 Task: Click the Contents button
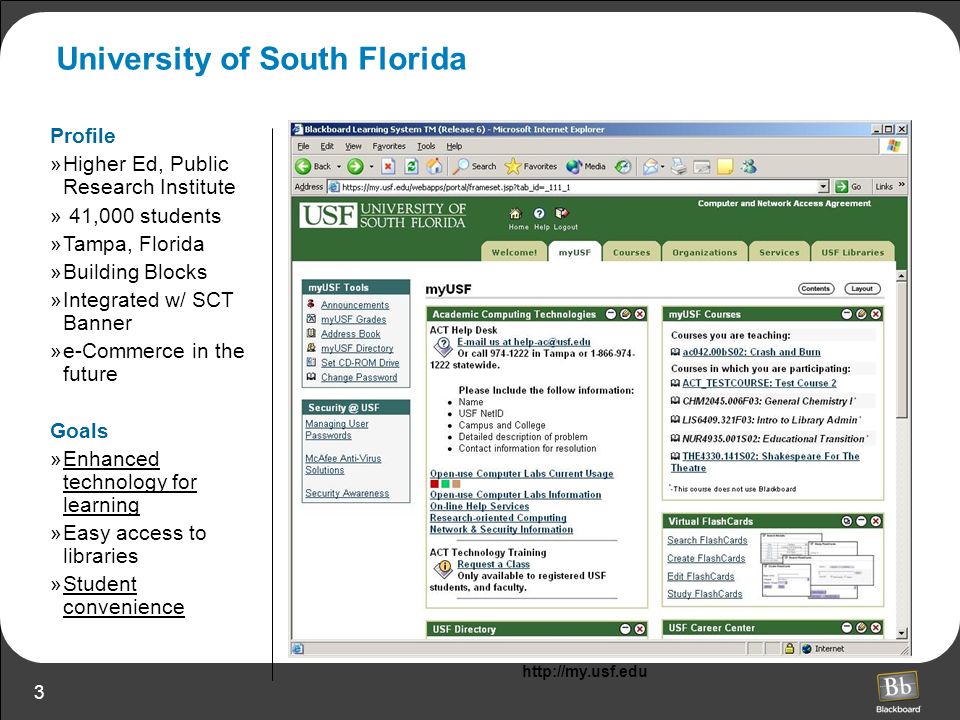pos(816,288)
